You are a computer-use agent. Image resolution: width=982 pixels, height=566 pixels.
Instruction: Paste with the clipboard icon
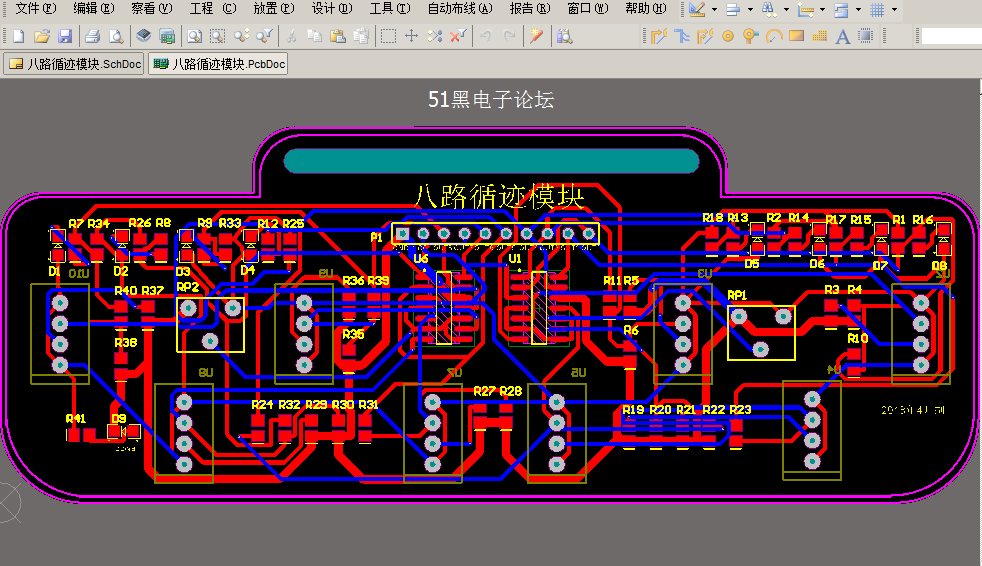point(338,36)
